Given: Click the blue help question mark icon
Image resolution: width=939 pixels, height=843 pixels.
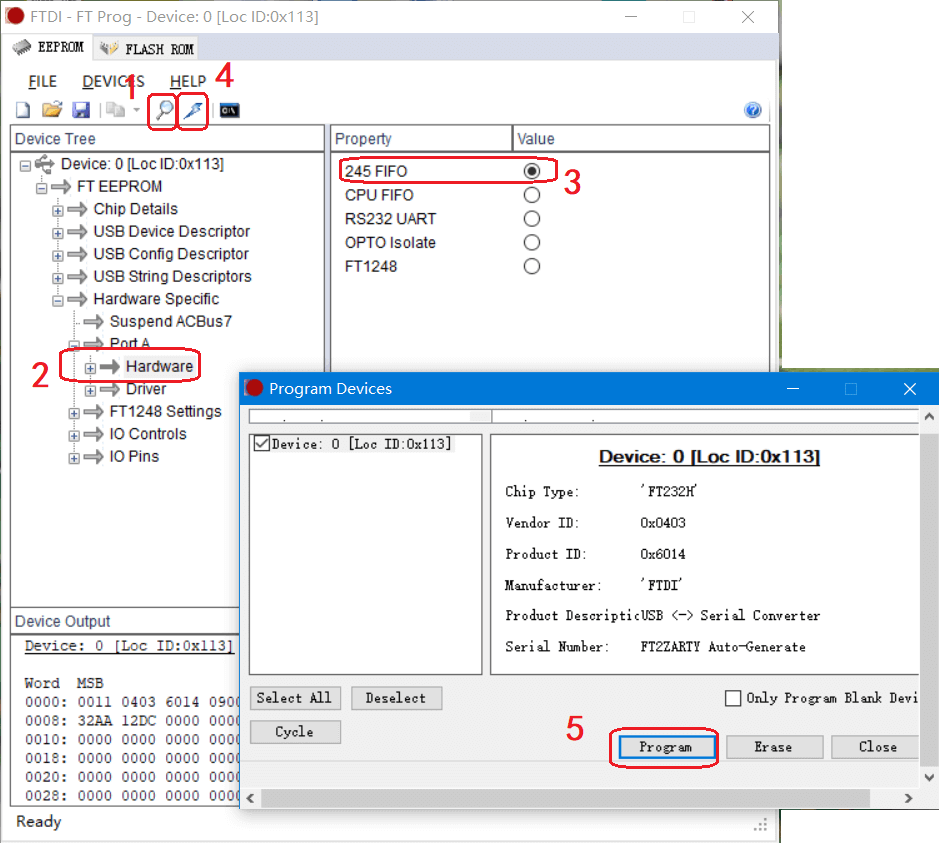Looking at the screenshot, I should [752, 110].
